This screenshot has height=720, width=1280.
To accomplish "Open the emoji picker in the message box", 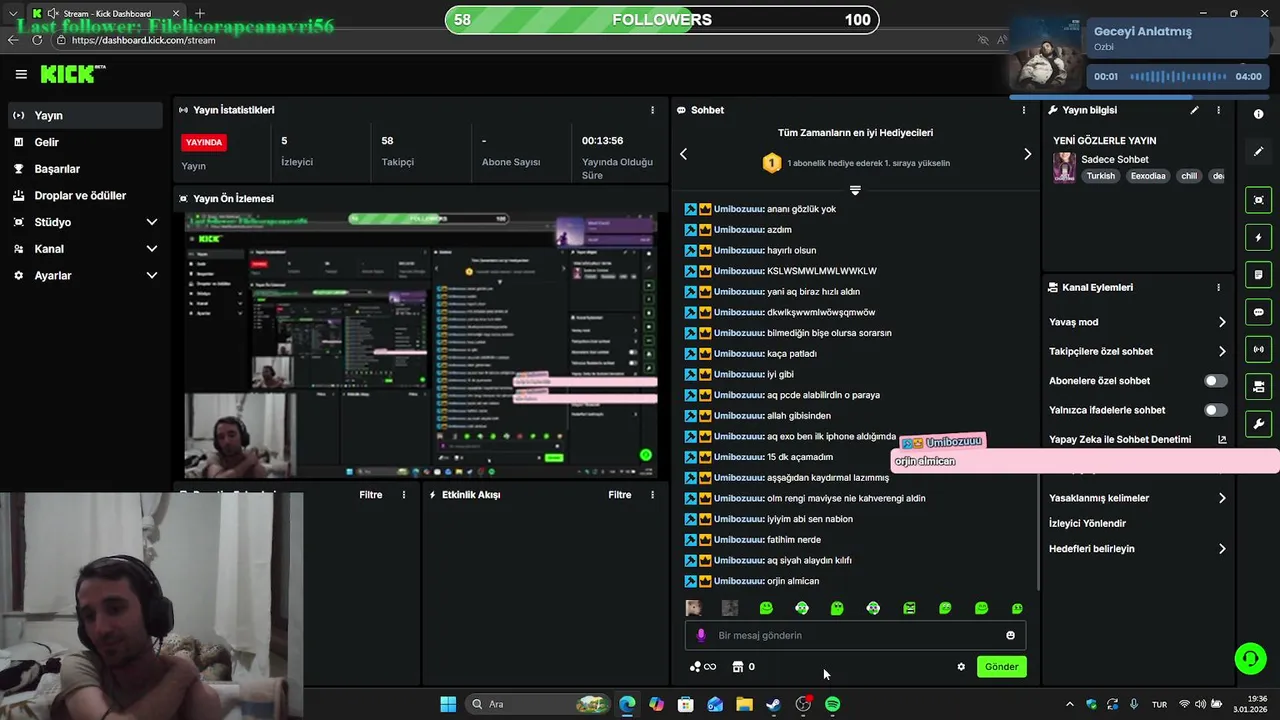I will click(x=1010, y=635).
